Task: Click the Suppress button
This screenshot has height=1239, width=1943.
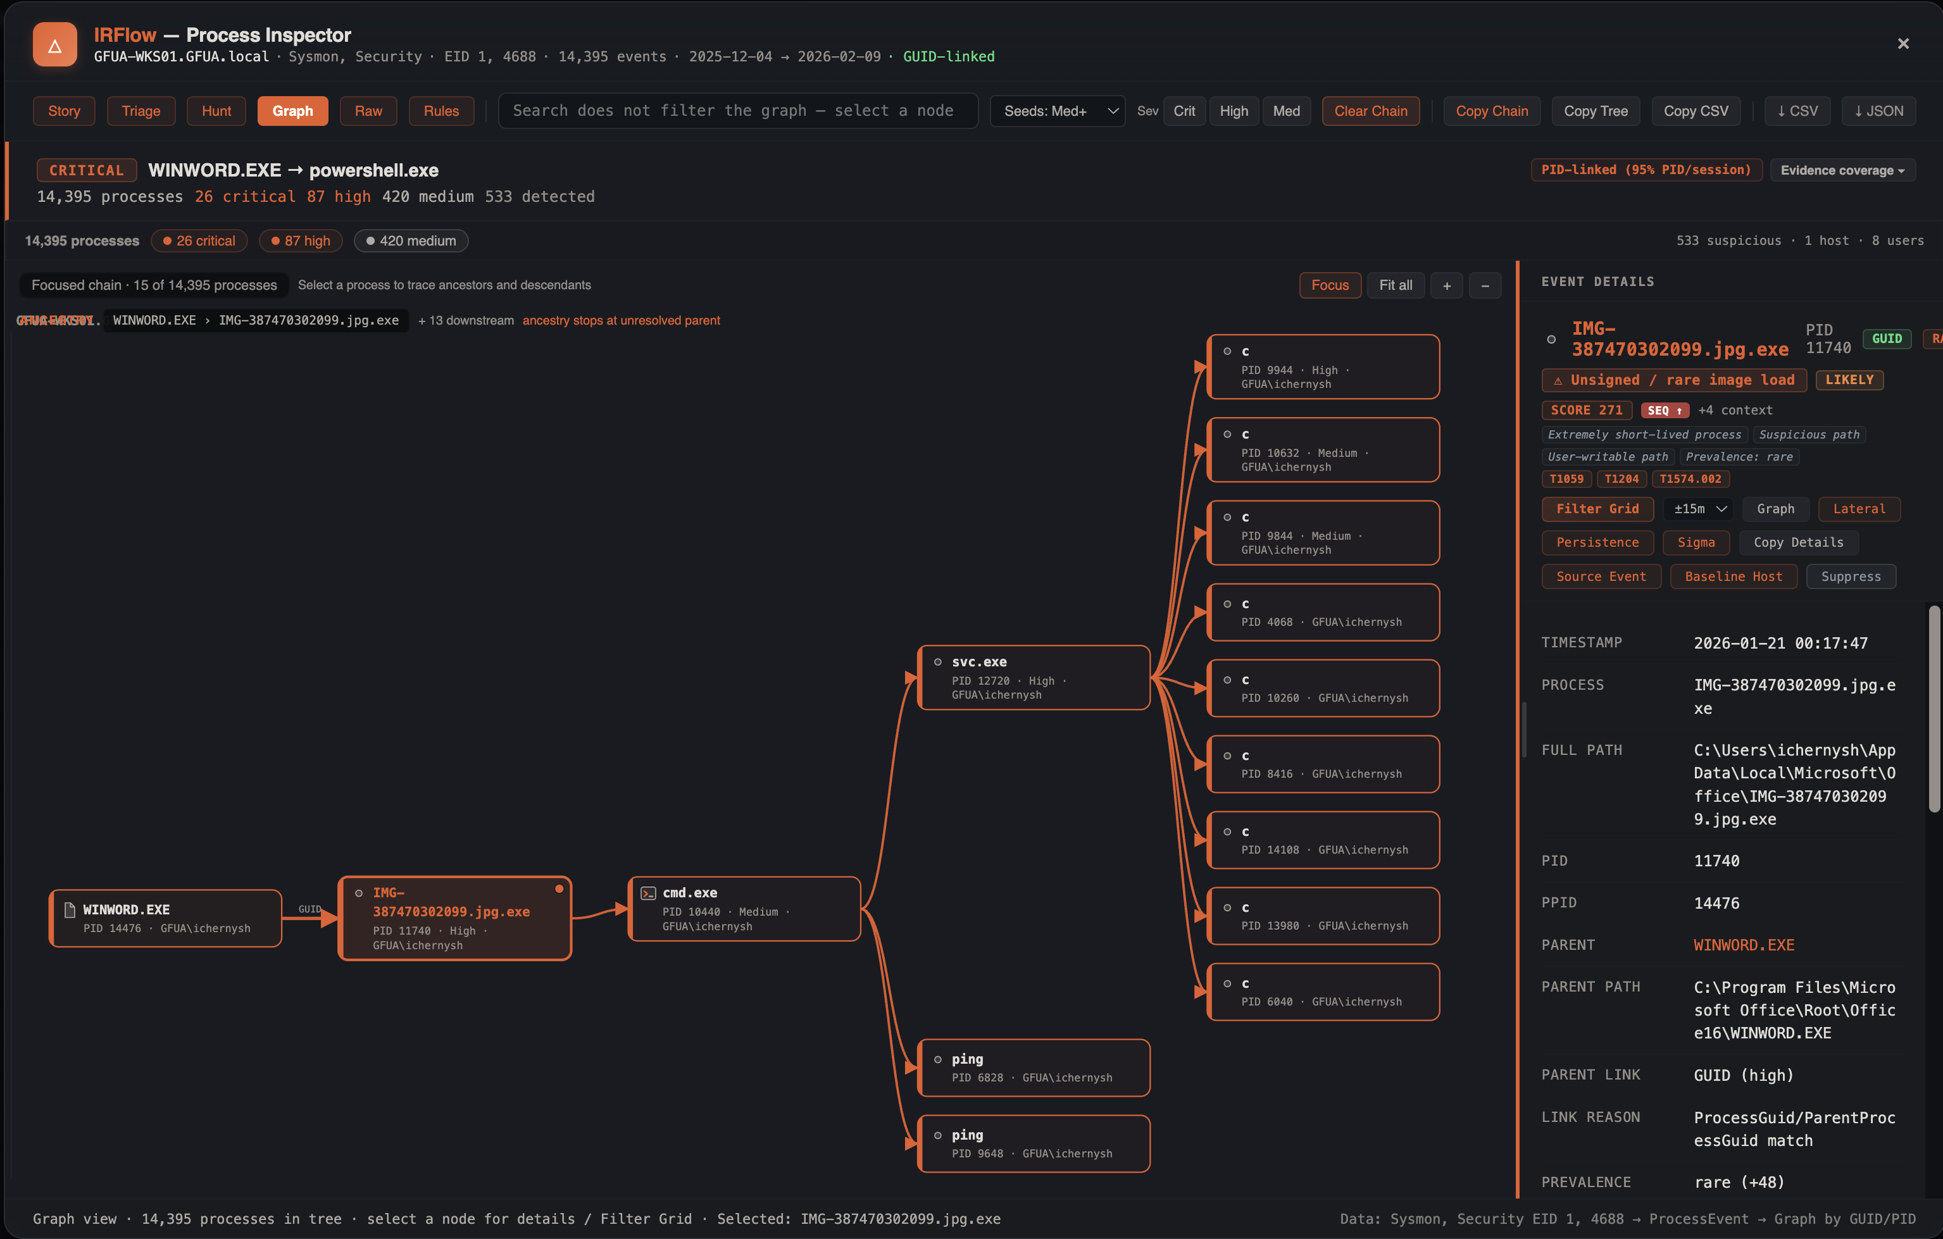Action: 1850,577
